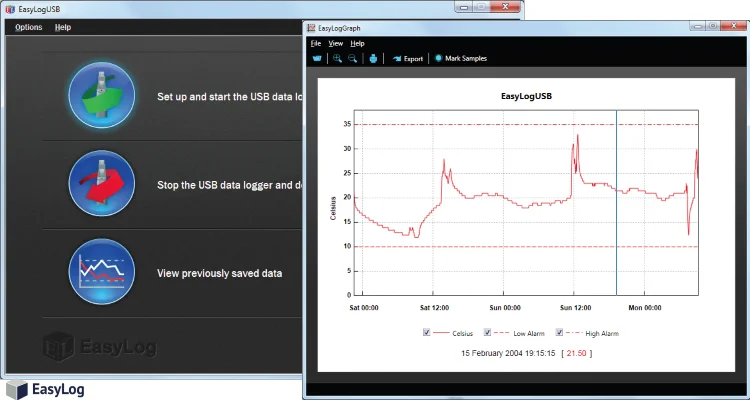Click the red reading value '21.50'
The width and height of the screenshot is (750, 400).
pos(576,354)
